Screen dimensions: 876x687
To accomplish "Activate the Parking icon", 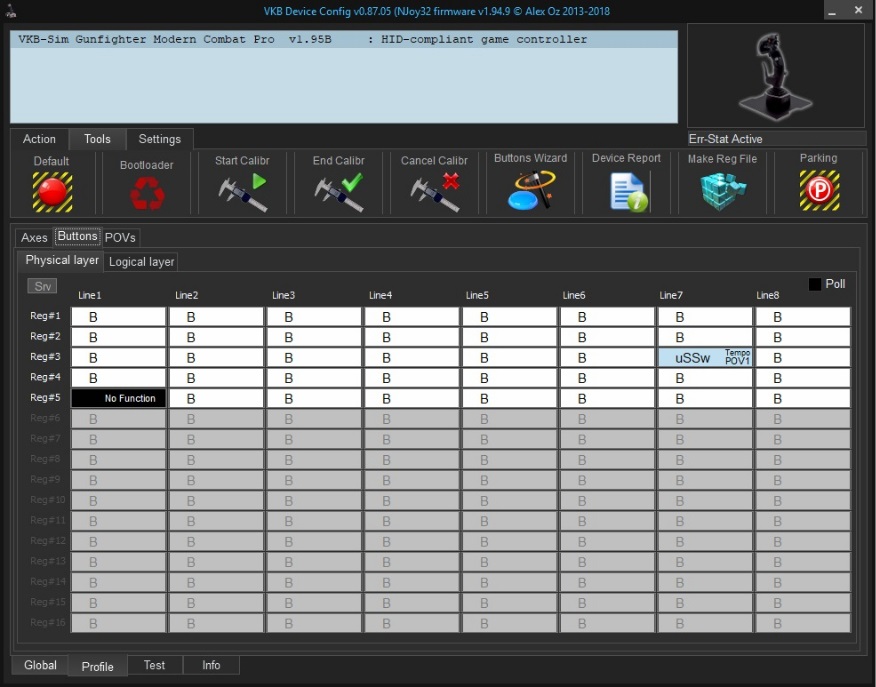I will point(819,190).
